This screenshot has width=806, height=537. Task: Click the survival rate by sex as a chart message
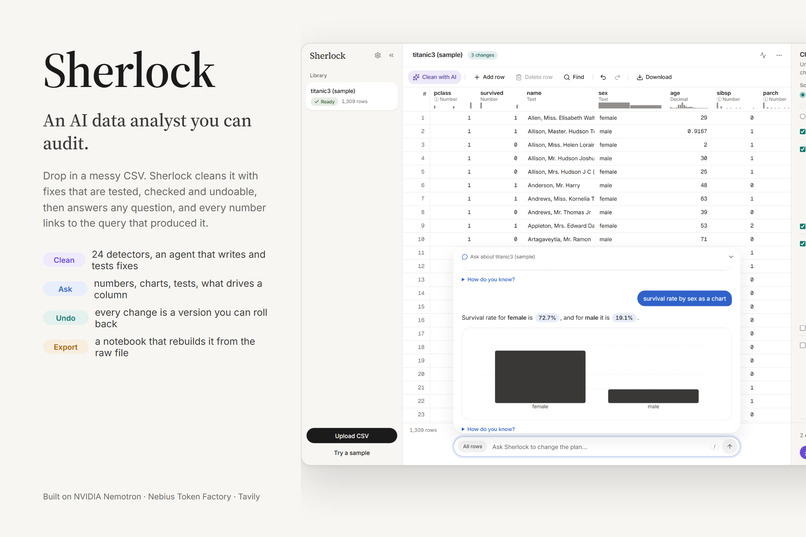coord(684,299)
